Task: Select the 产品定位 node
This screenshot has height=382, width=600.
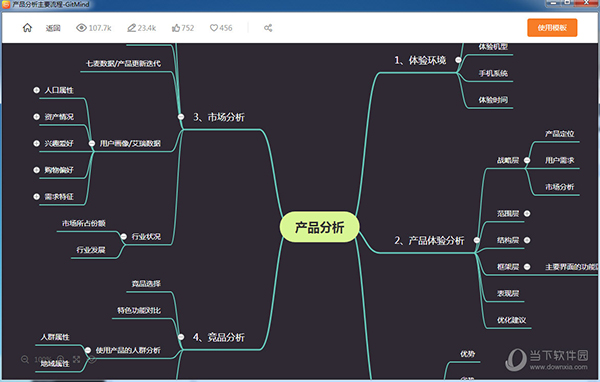Action: click(559, 134)
